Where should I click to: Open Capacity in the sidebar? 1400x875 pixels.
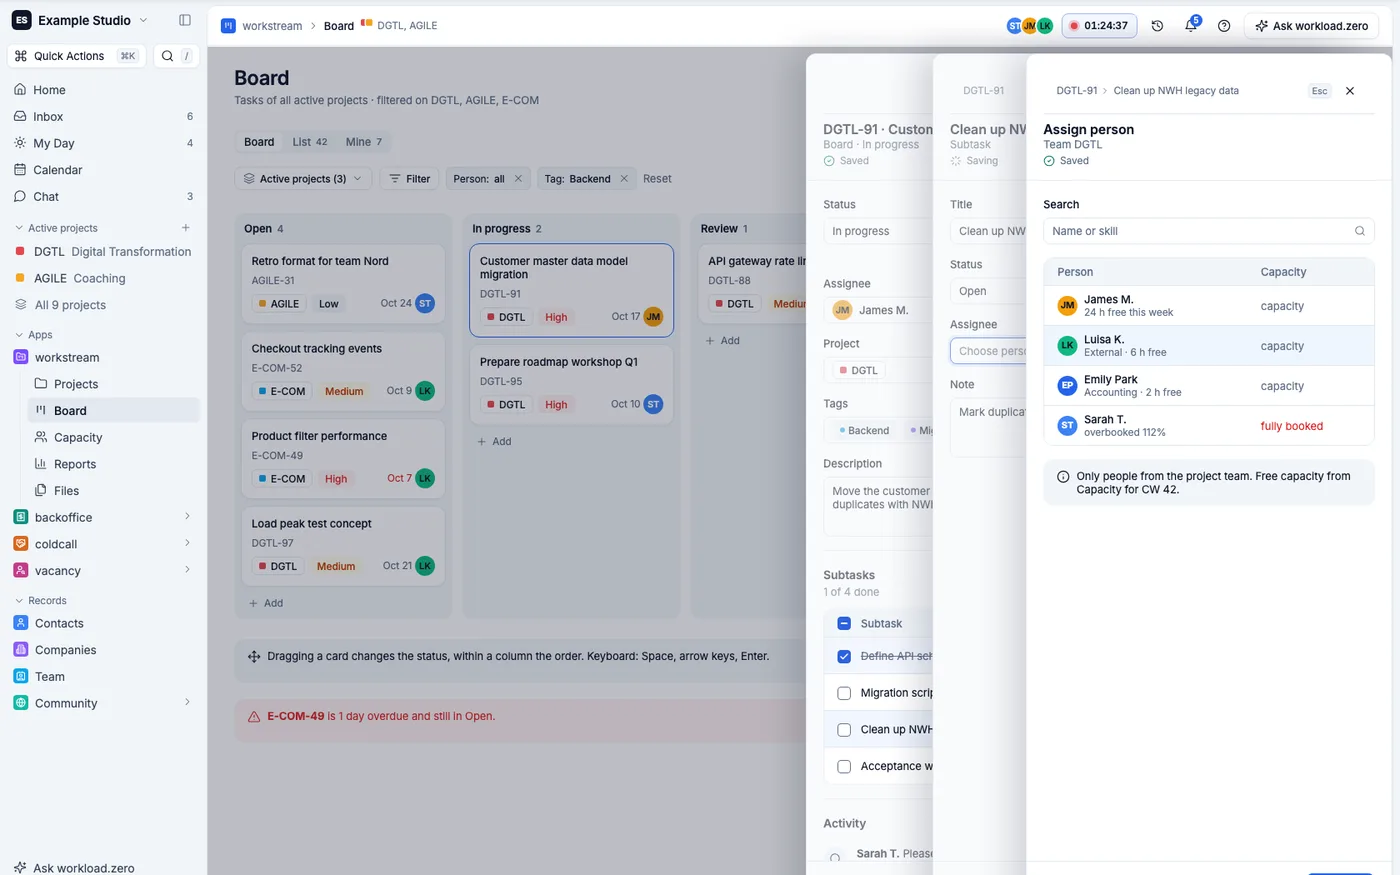pos(78,437)
